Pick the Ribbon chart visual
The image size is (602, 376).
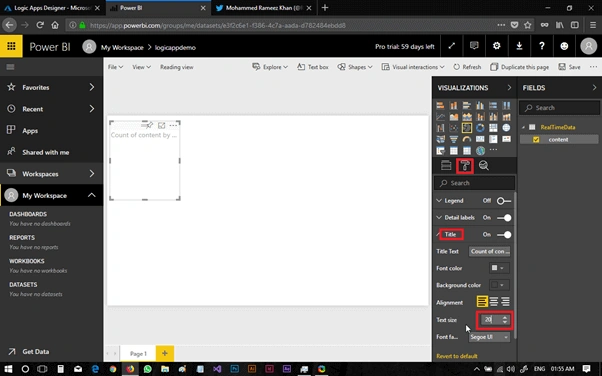506,116
